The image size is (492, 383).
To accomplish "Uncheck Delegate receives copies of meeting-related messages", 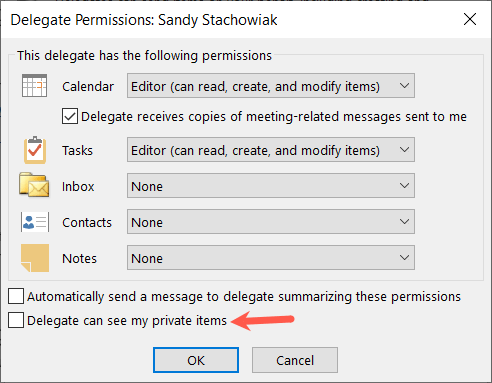I will point(70,116).
